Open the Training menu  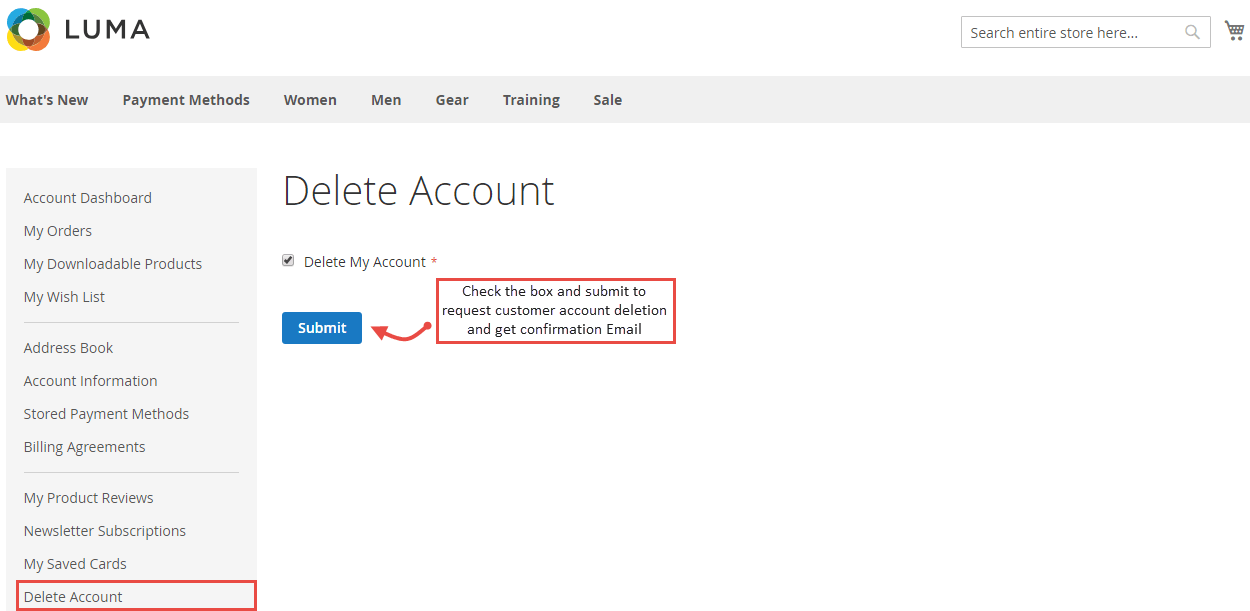[x=531, y=100]
